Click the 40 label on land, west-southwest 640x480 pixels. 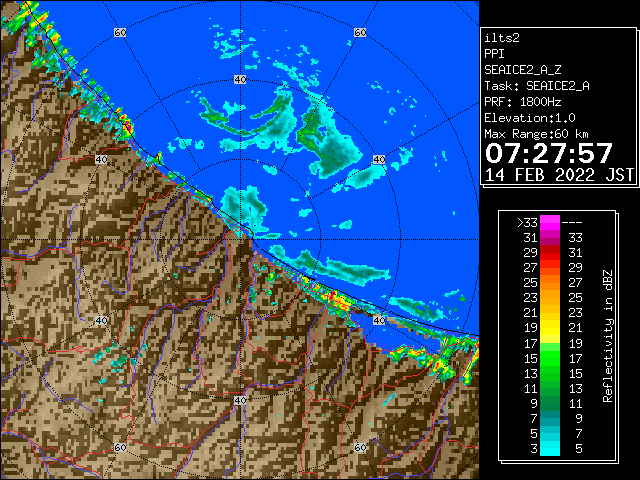point(101,320)
